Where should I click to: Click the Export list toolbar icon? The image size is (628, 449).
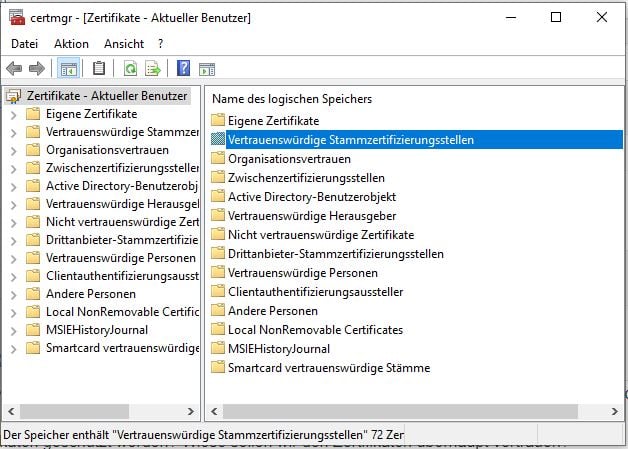coord(153,69)
